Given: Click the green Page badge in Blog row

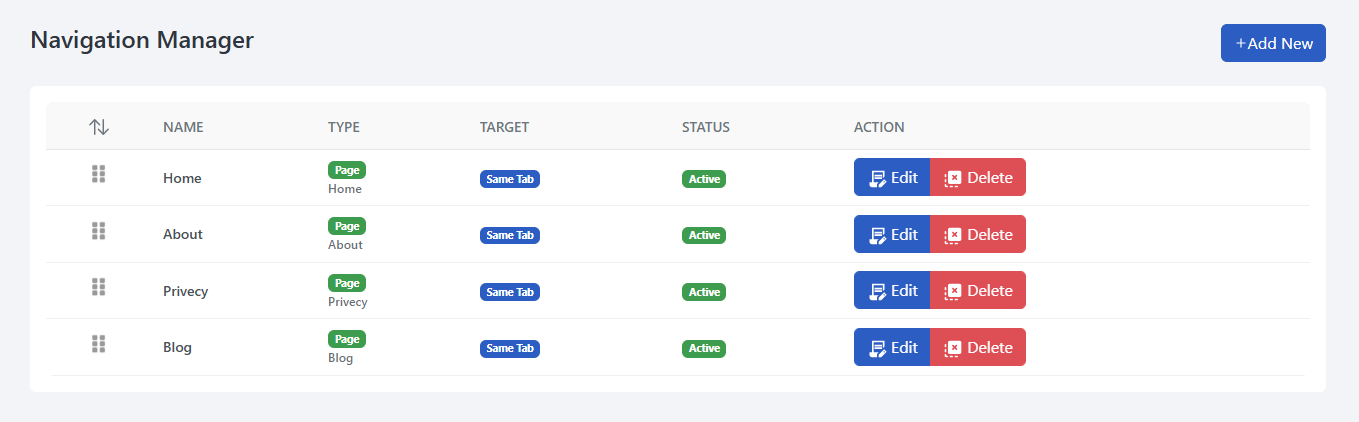Looking at the screenshot, I should click(x=347, y=339).
